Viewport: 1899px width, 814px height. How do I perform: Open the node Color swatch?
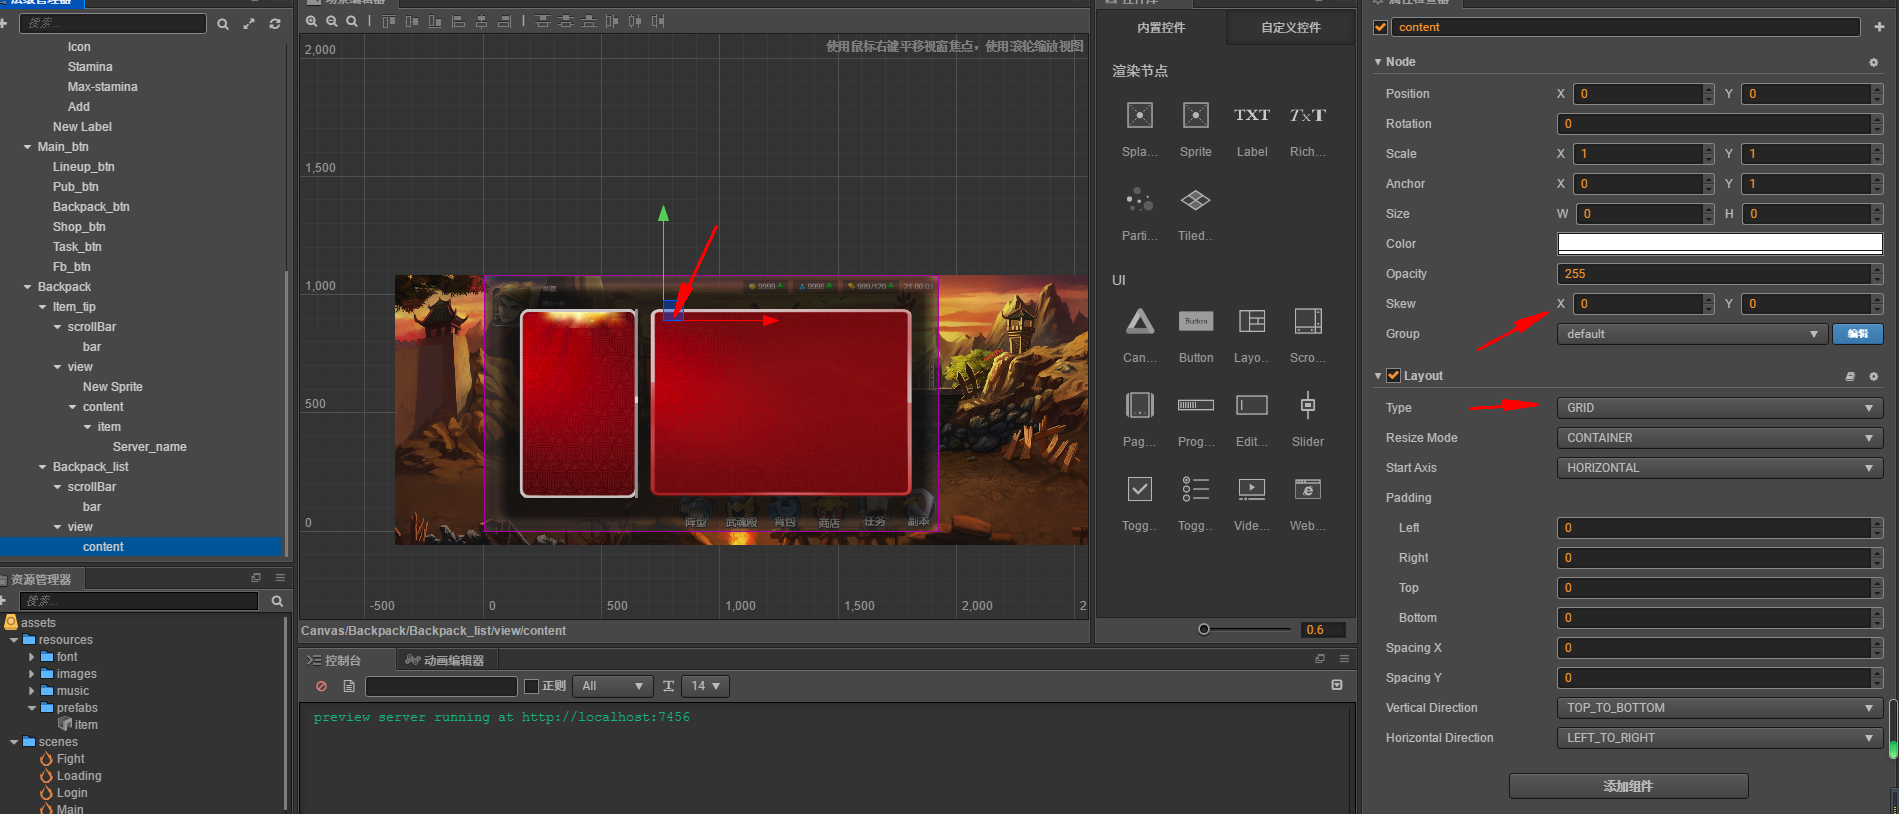pos(1720,244)
